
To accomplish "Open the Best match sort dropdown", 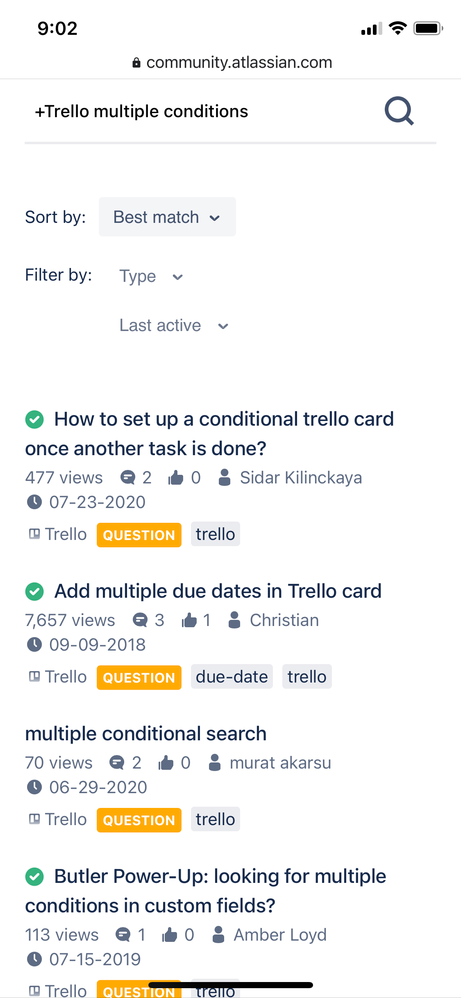I will pyautogui.click(x=167, y=217).
